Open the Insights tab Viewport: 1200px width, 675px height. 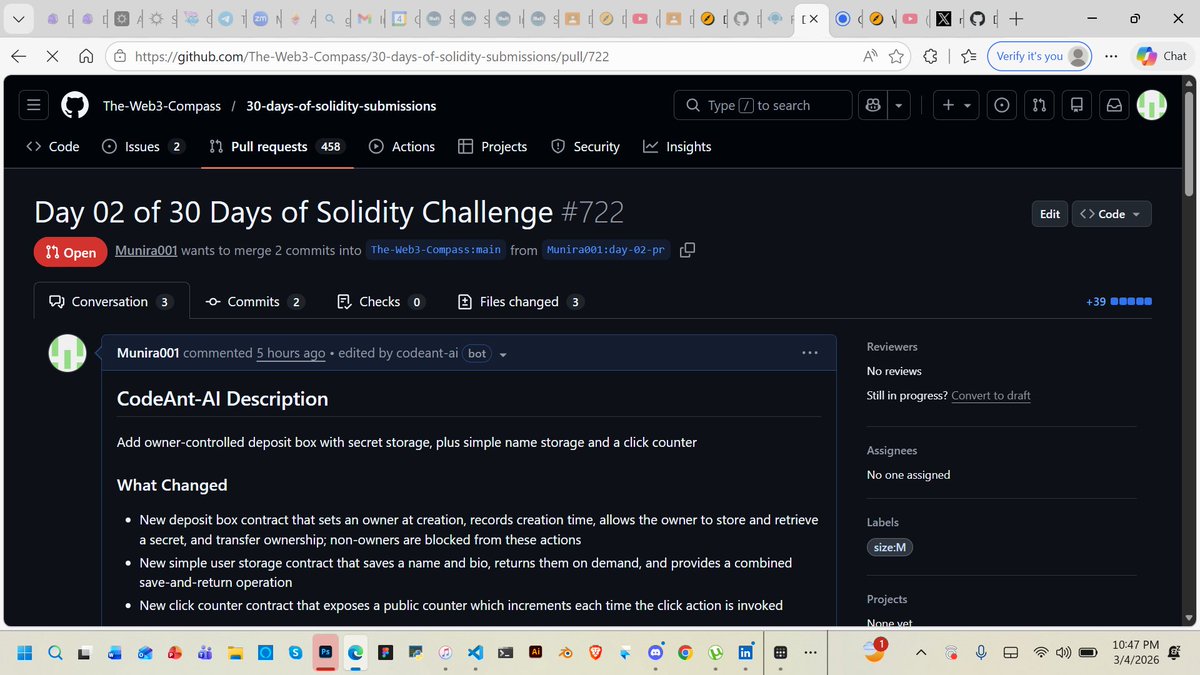(x=677, y=146)
